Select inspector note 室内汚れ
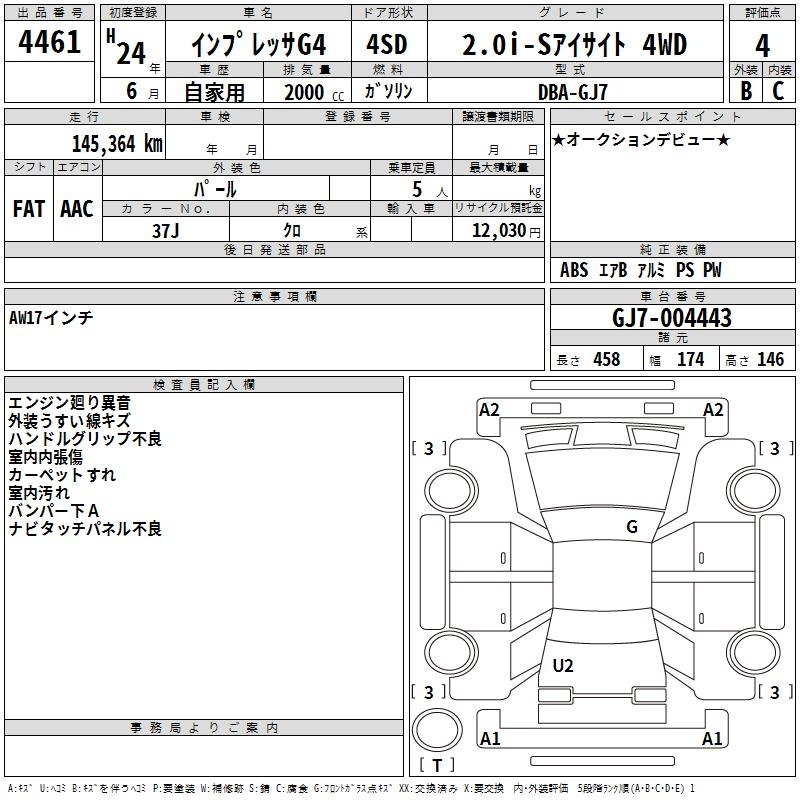This screenshot has height=800, width=800. [x=39, y=492]
